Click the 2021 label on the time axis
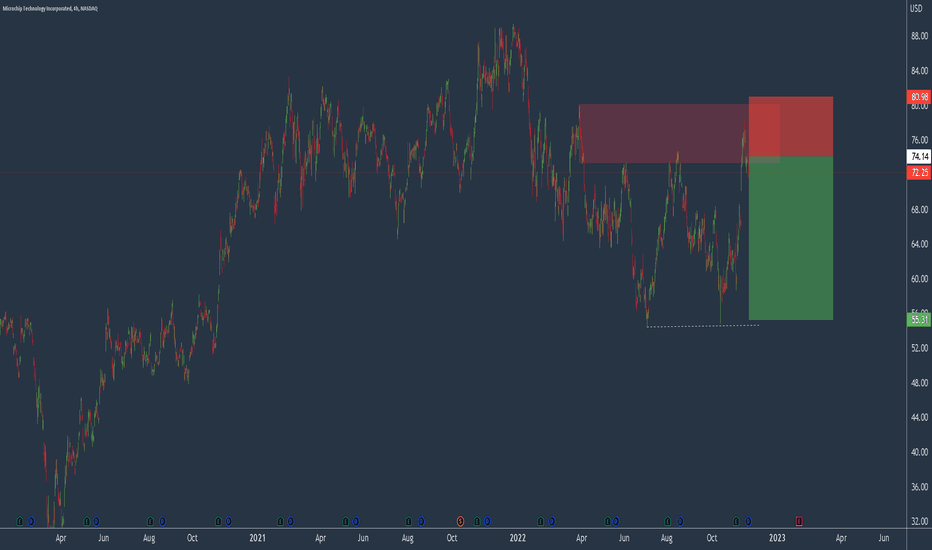Image resolution: width=932 pixels, height=550 pixels. [x=257, y=538]
